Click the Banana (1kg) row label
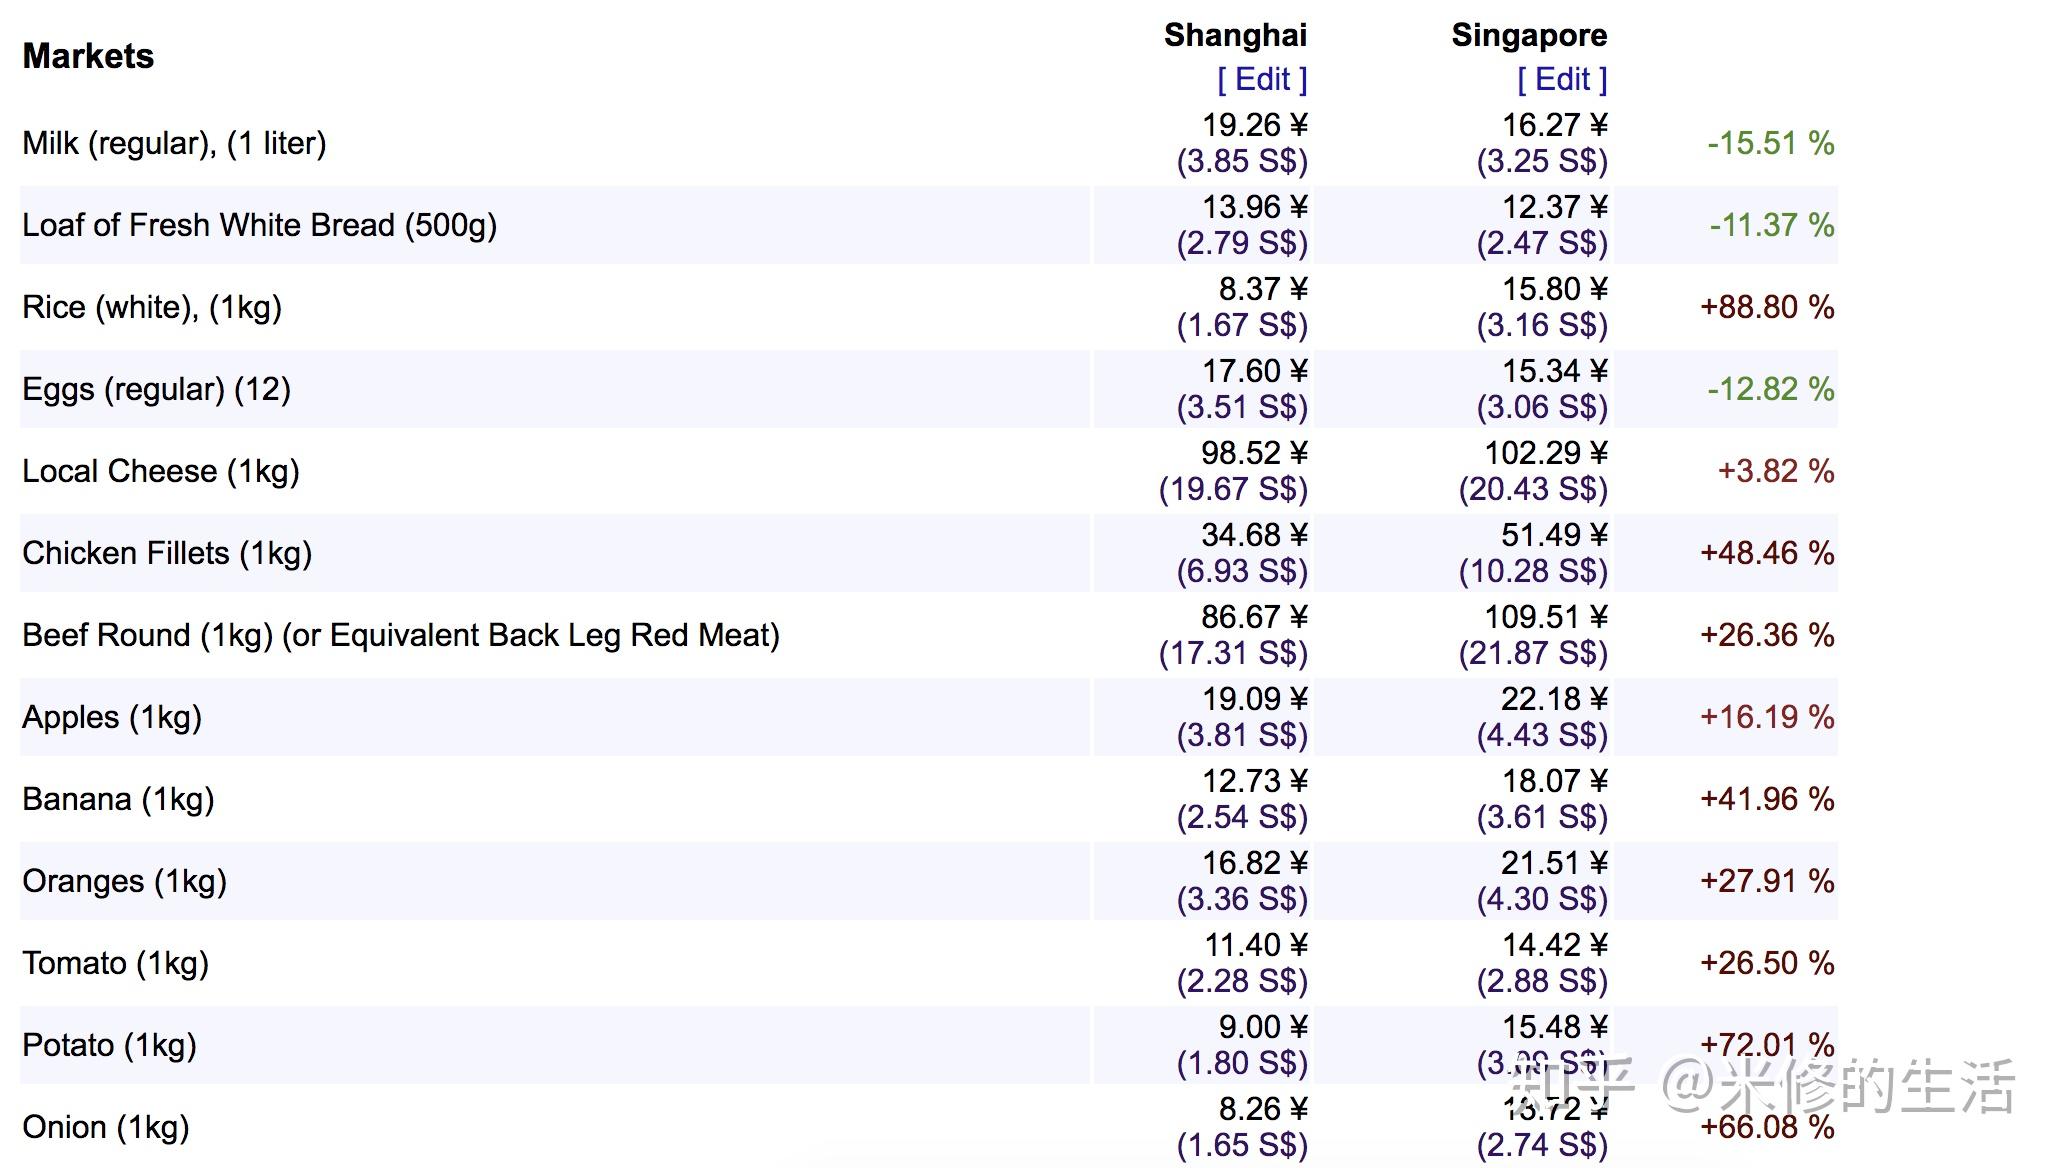2068x1168 pixels. (x=118, y=799)
